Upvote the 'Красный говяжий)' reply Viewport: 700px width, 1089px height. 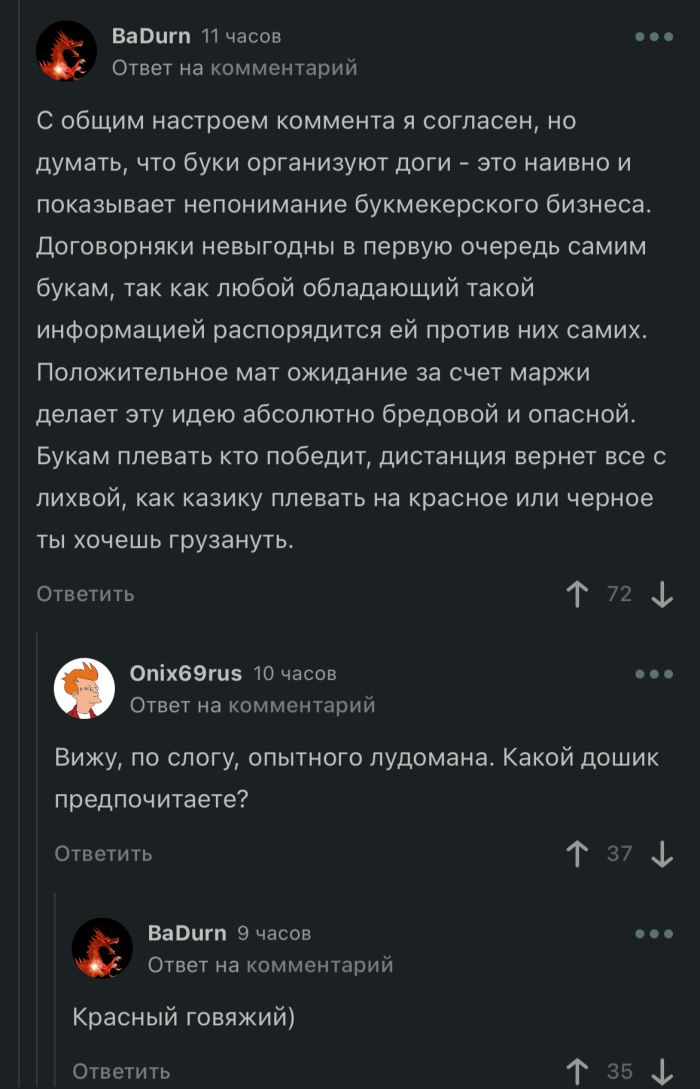577,1071
